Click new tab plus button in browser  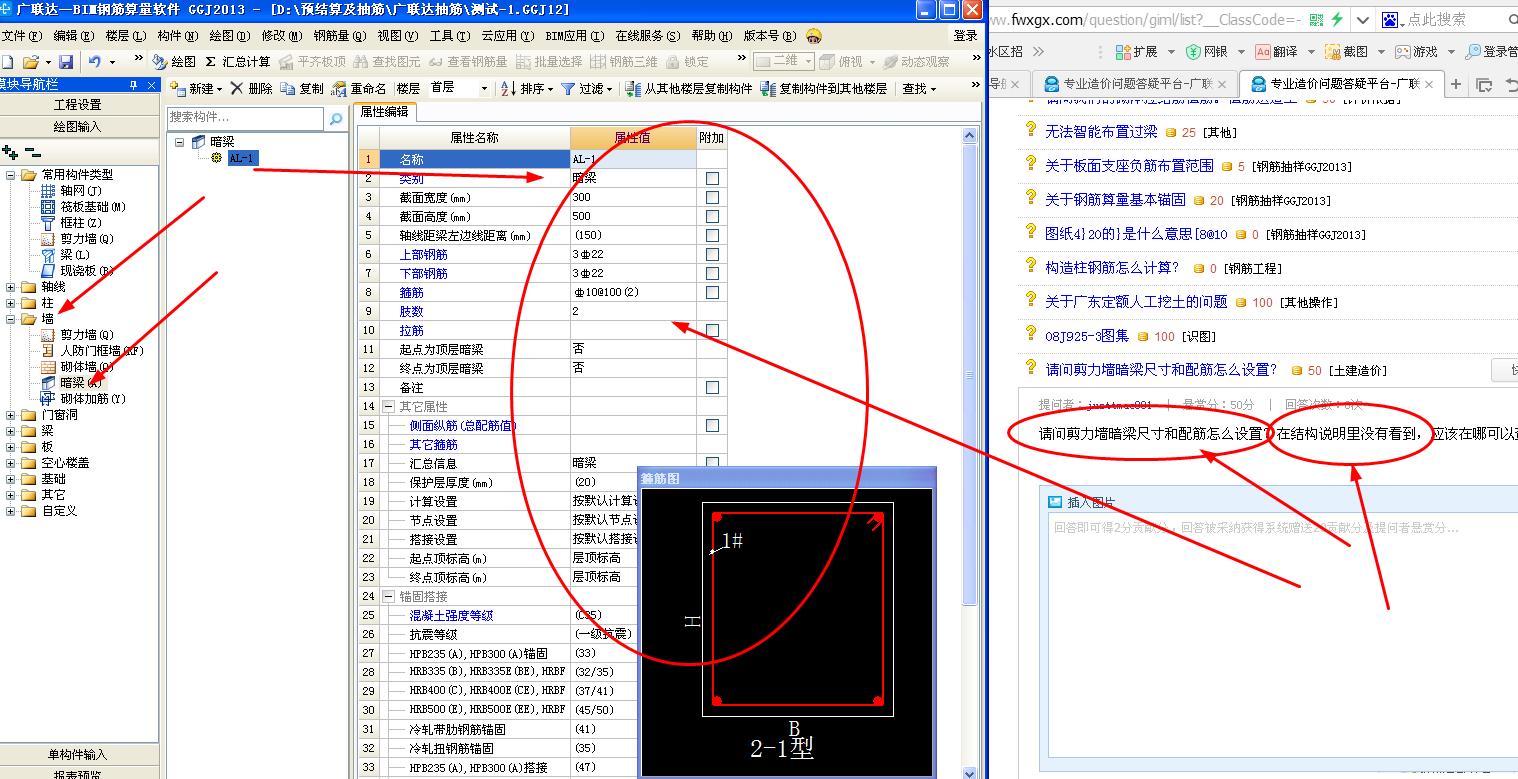(1456, 84)
